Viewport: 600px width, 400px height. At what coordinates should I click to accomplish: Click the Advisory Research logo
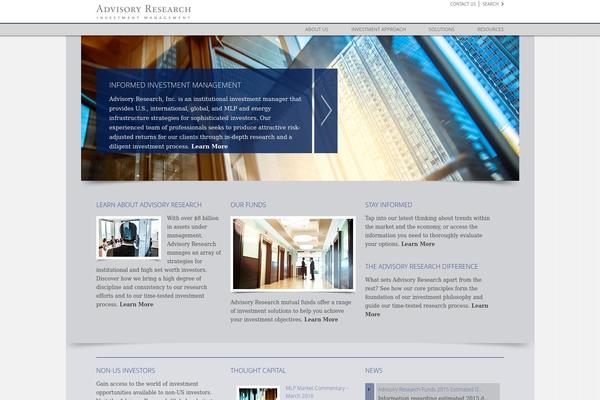coord(143,11)
